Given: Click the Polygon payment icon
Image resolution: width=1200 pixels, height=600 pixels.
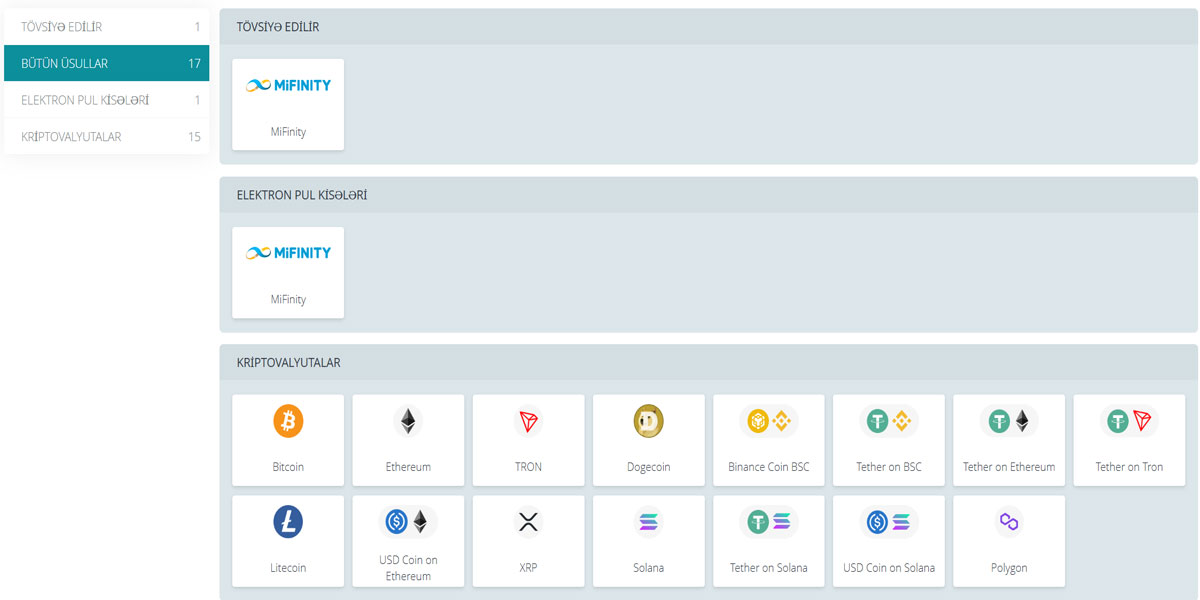Looking at the screenshot, I should 1009,523.
